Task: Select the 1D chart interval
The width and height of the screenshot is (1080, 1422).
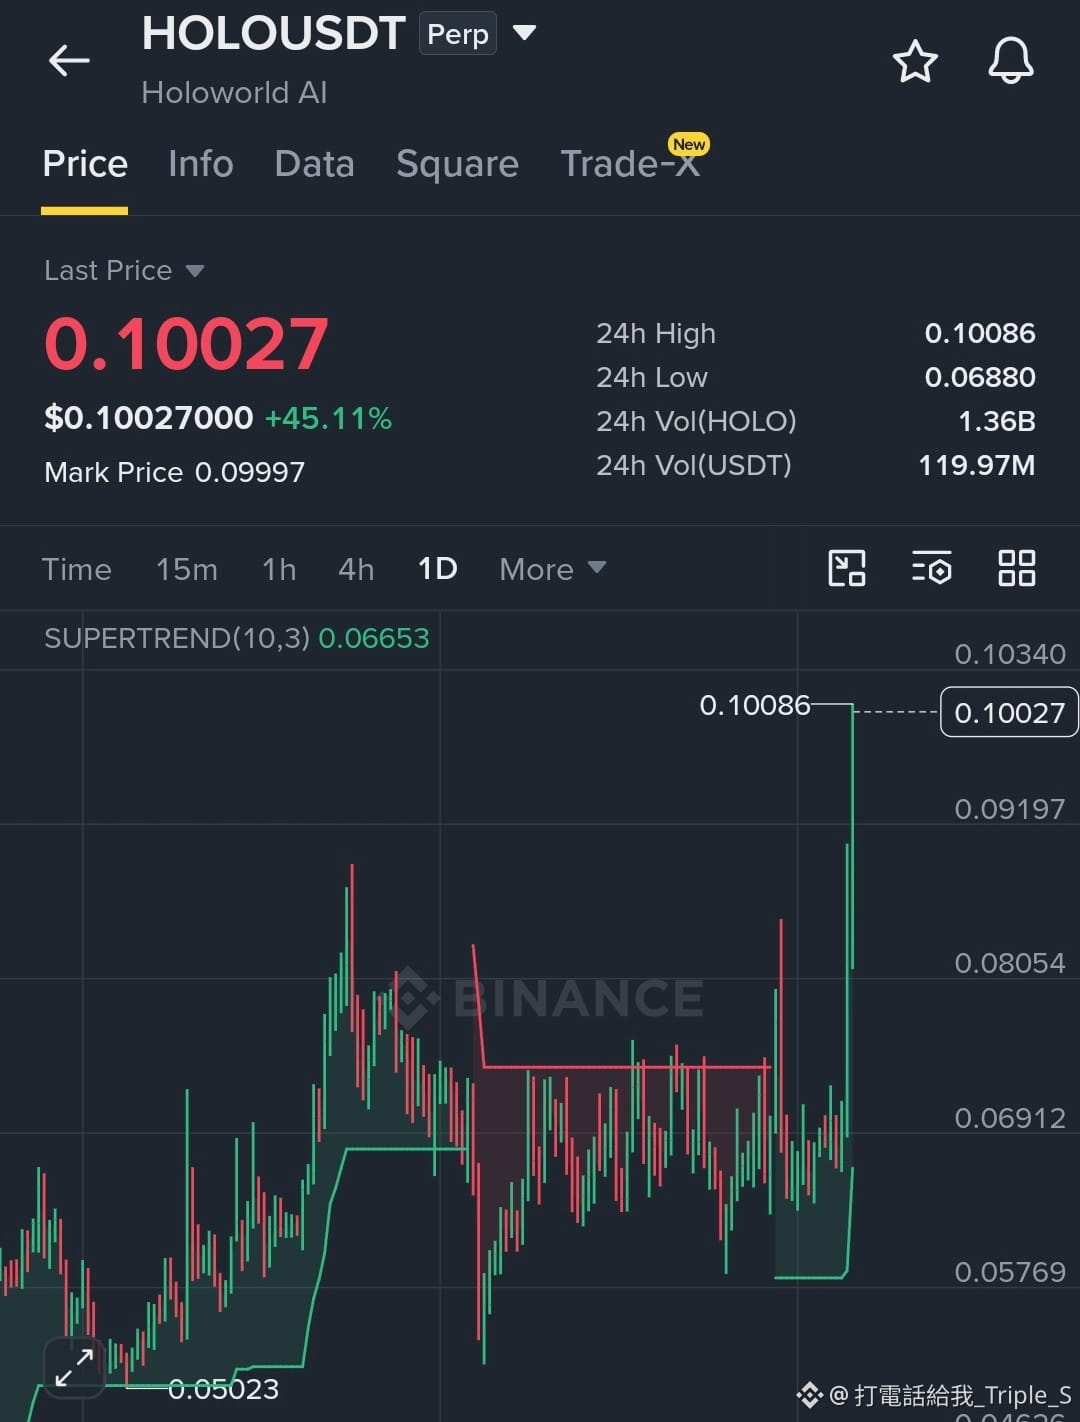Action: [x=437, y=569]
